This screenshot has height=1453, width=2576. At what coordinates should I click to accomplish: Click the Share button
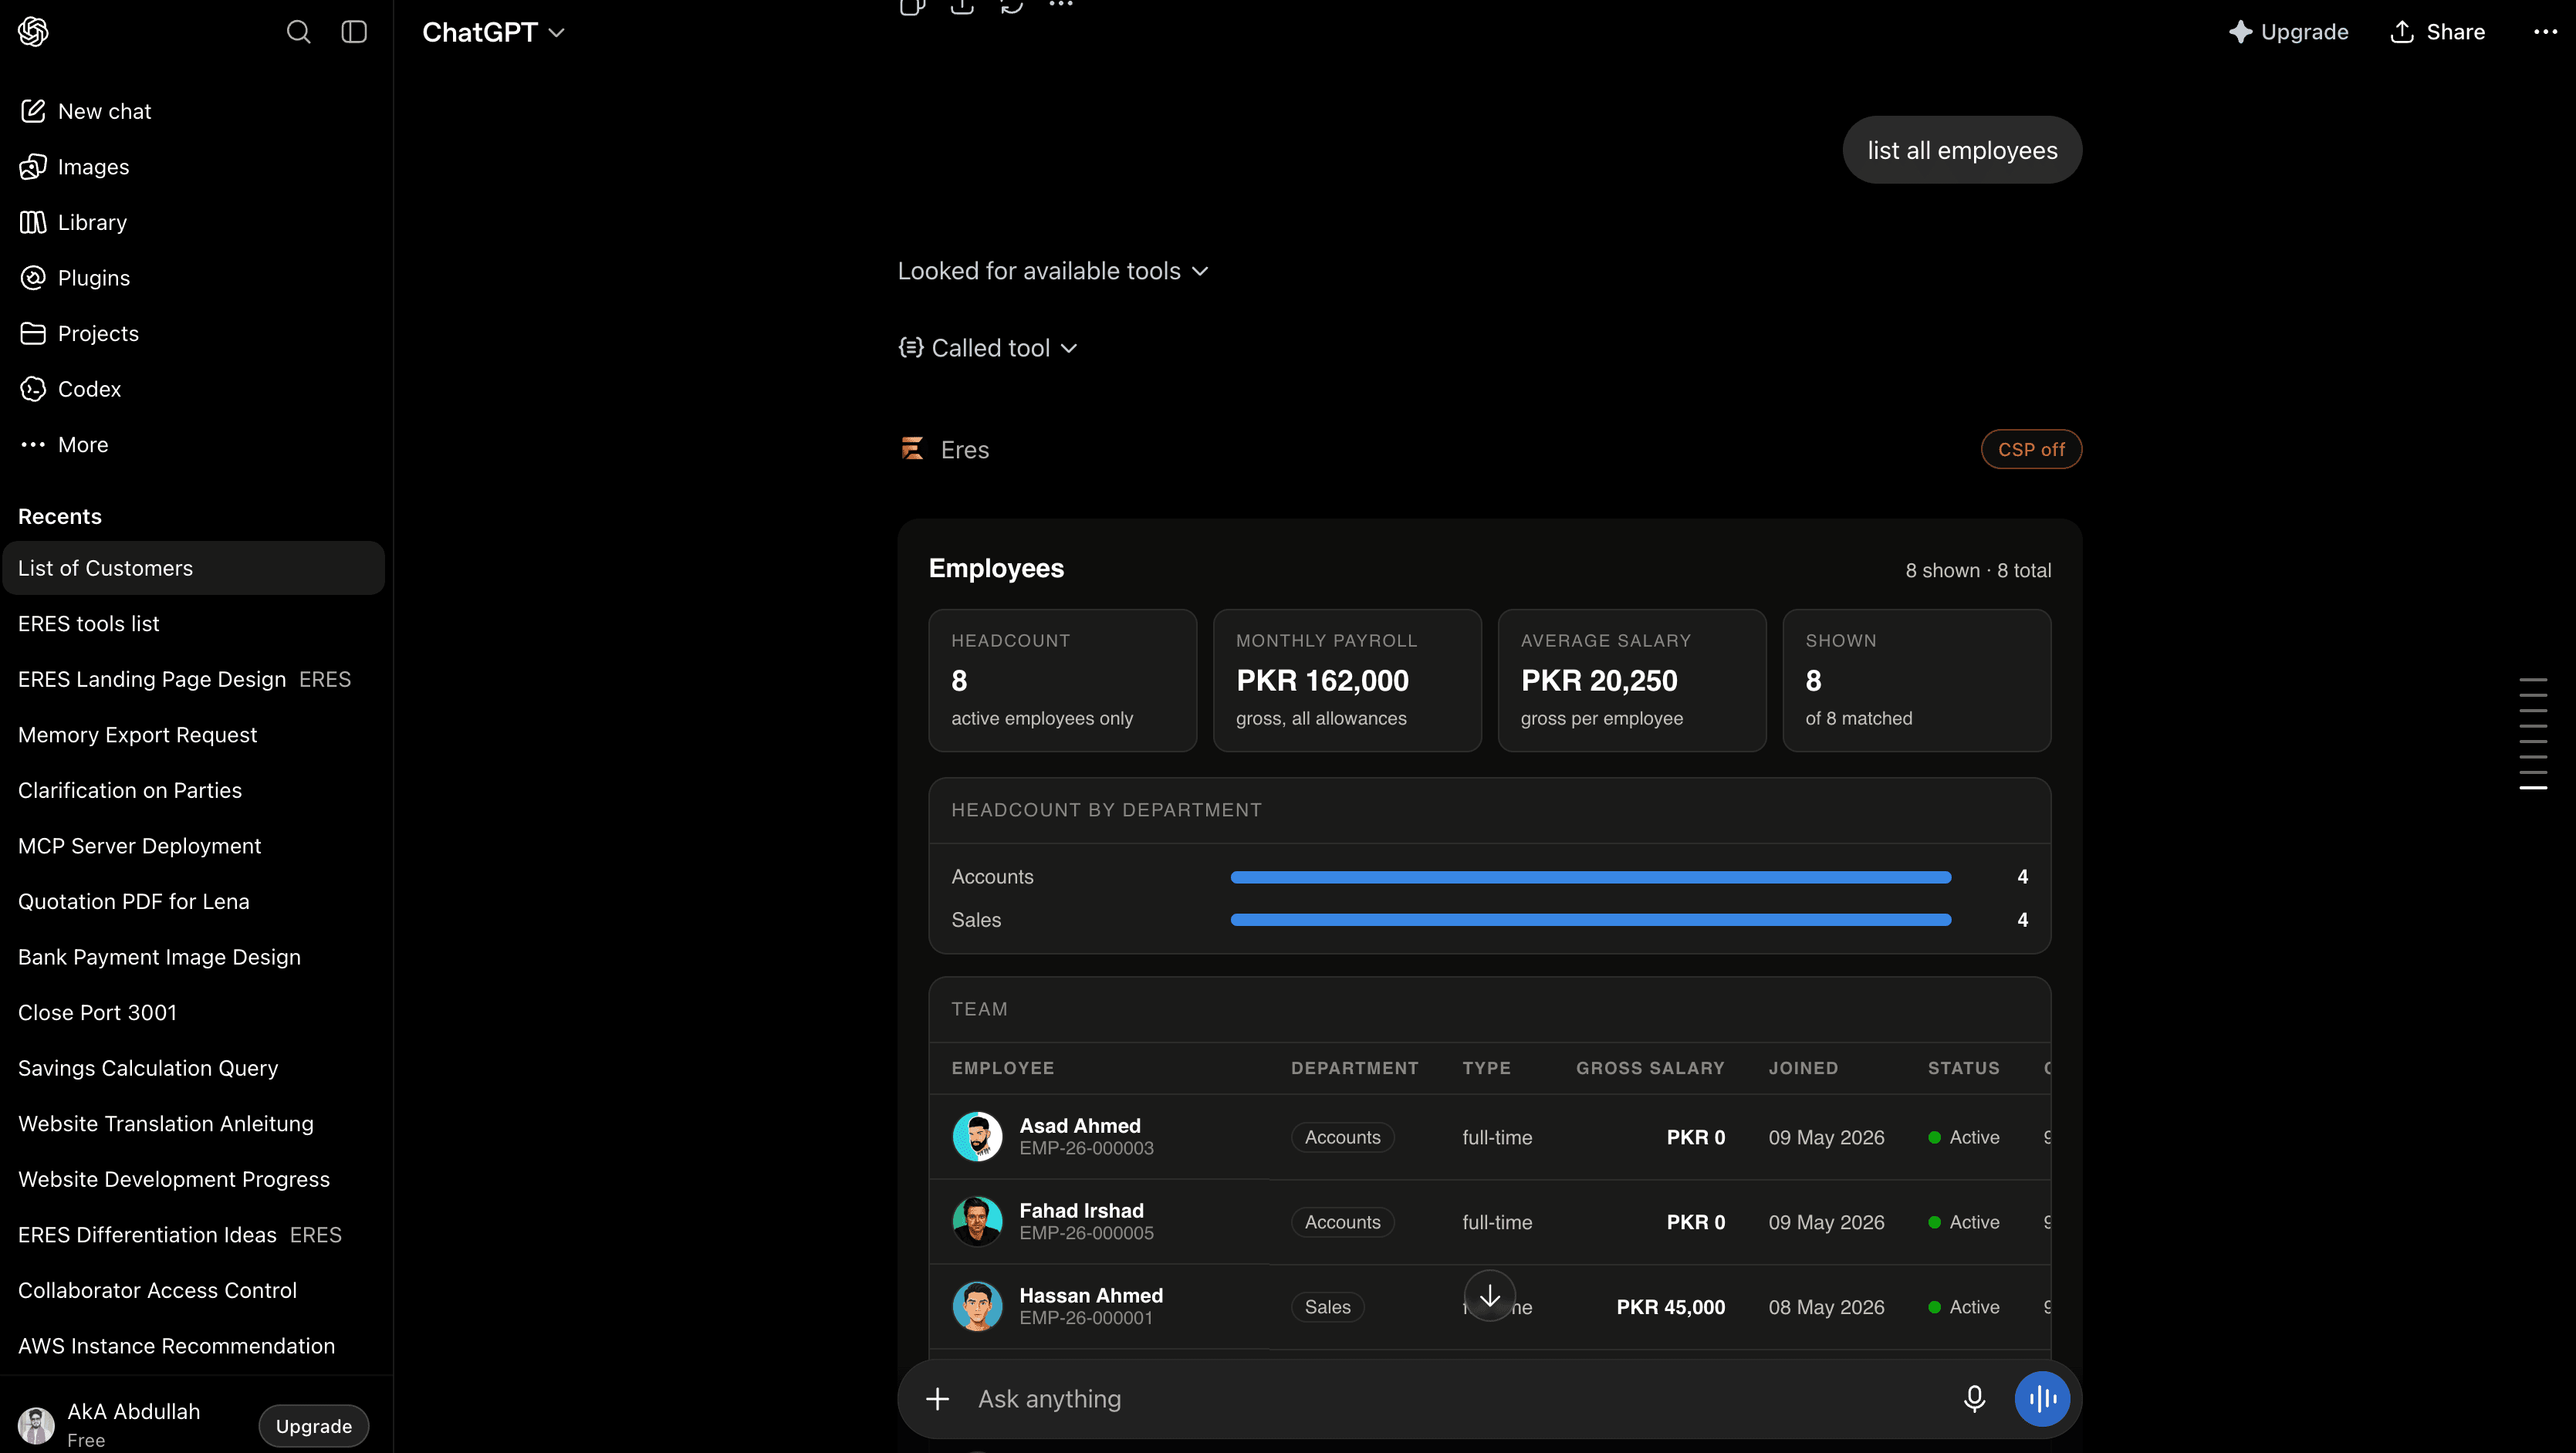[x=2437, y=32]
